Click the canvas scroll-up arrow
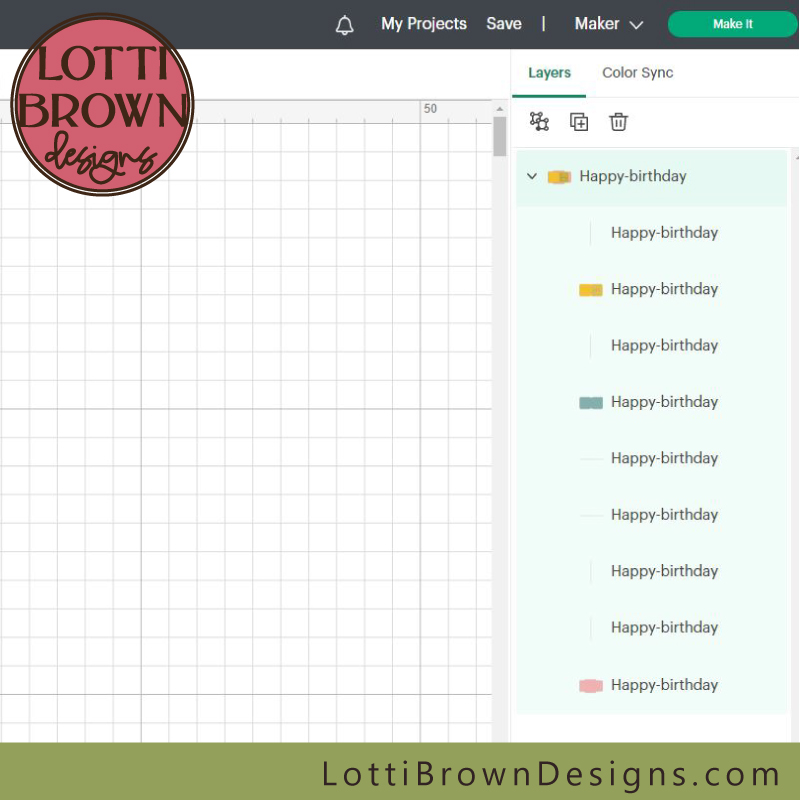The height and width of the screenshot is (800, 800). pyautogui.click(x=499, y=109)
